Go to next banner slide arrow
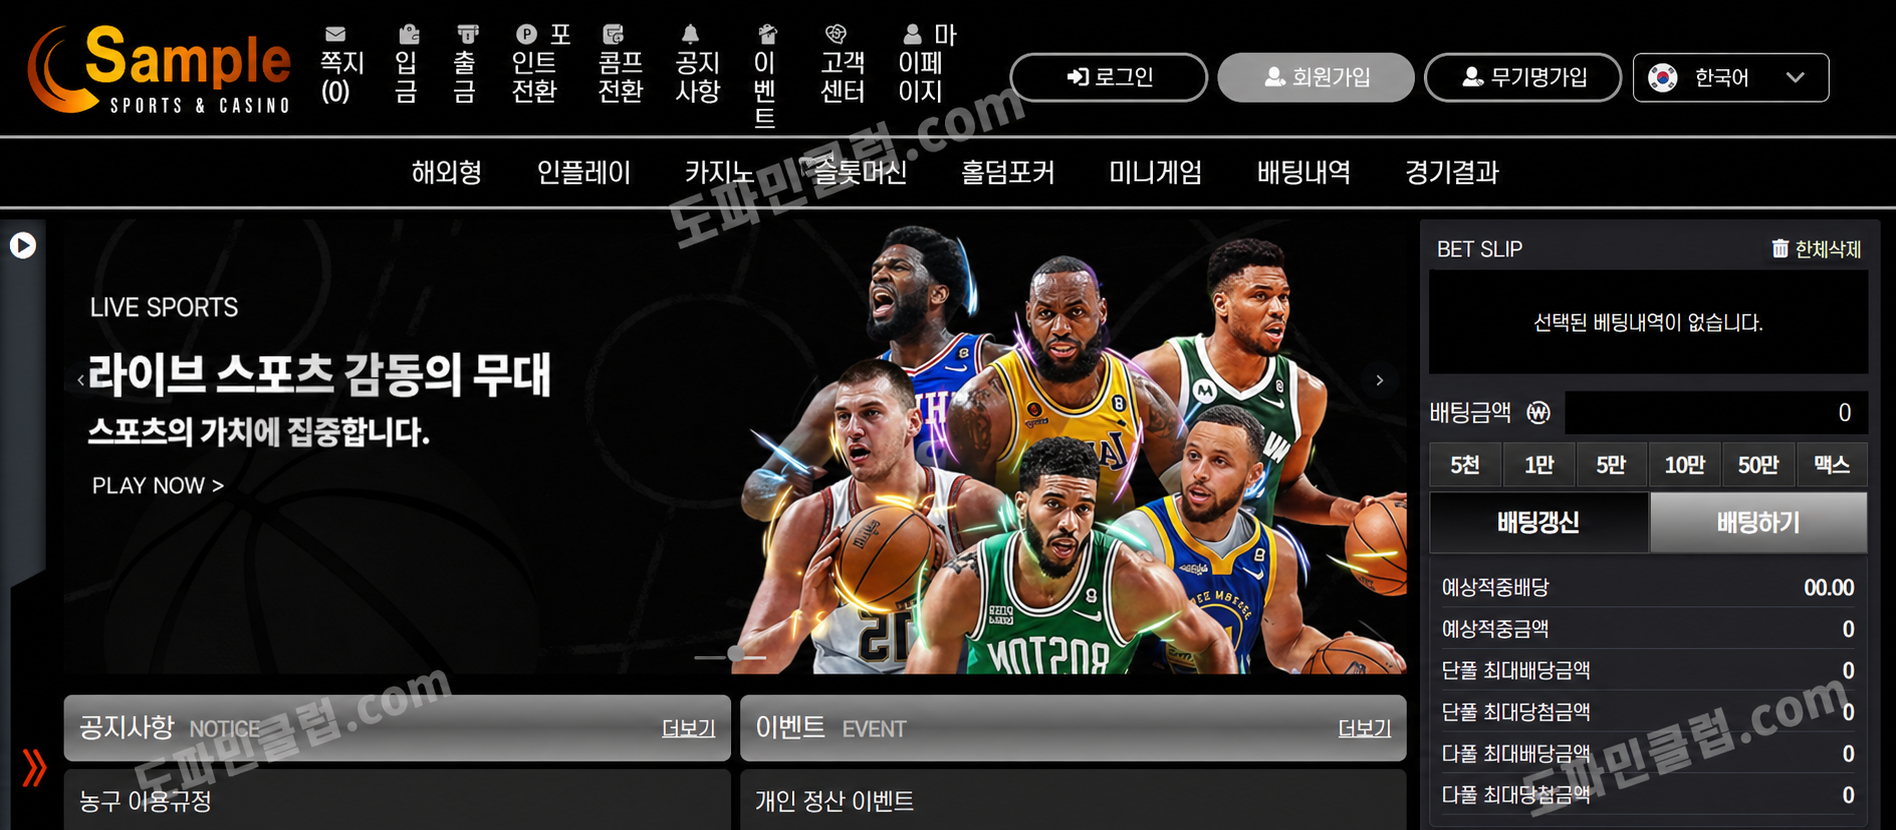The width and height of the screenshot is (1896, 830). pos(1379,380)
